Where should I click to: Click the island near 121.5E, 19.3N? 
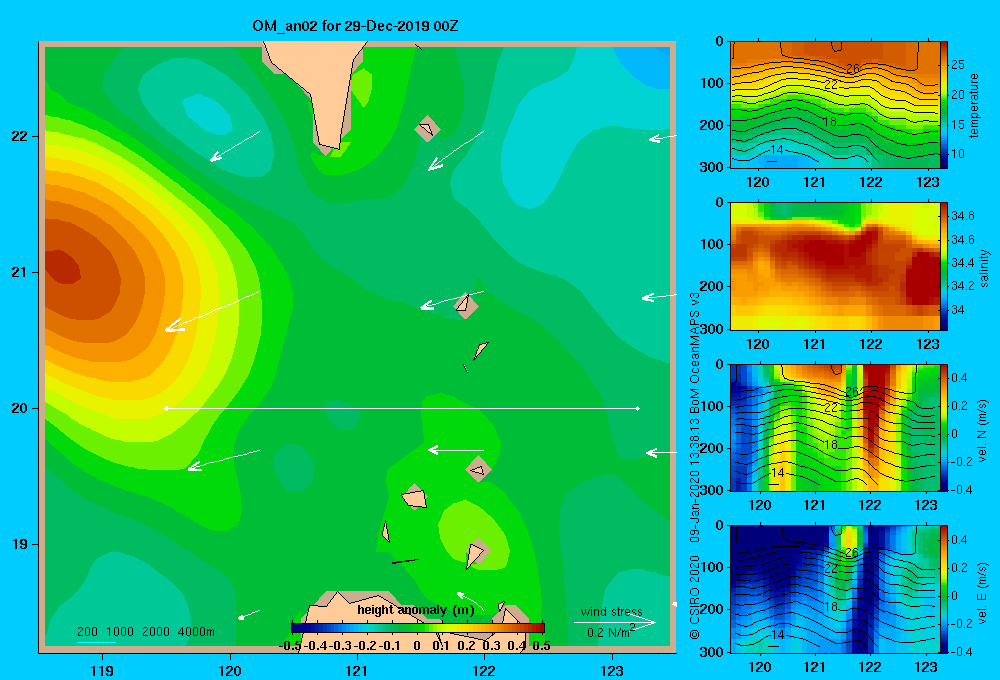[415, 497]
